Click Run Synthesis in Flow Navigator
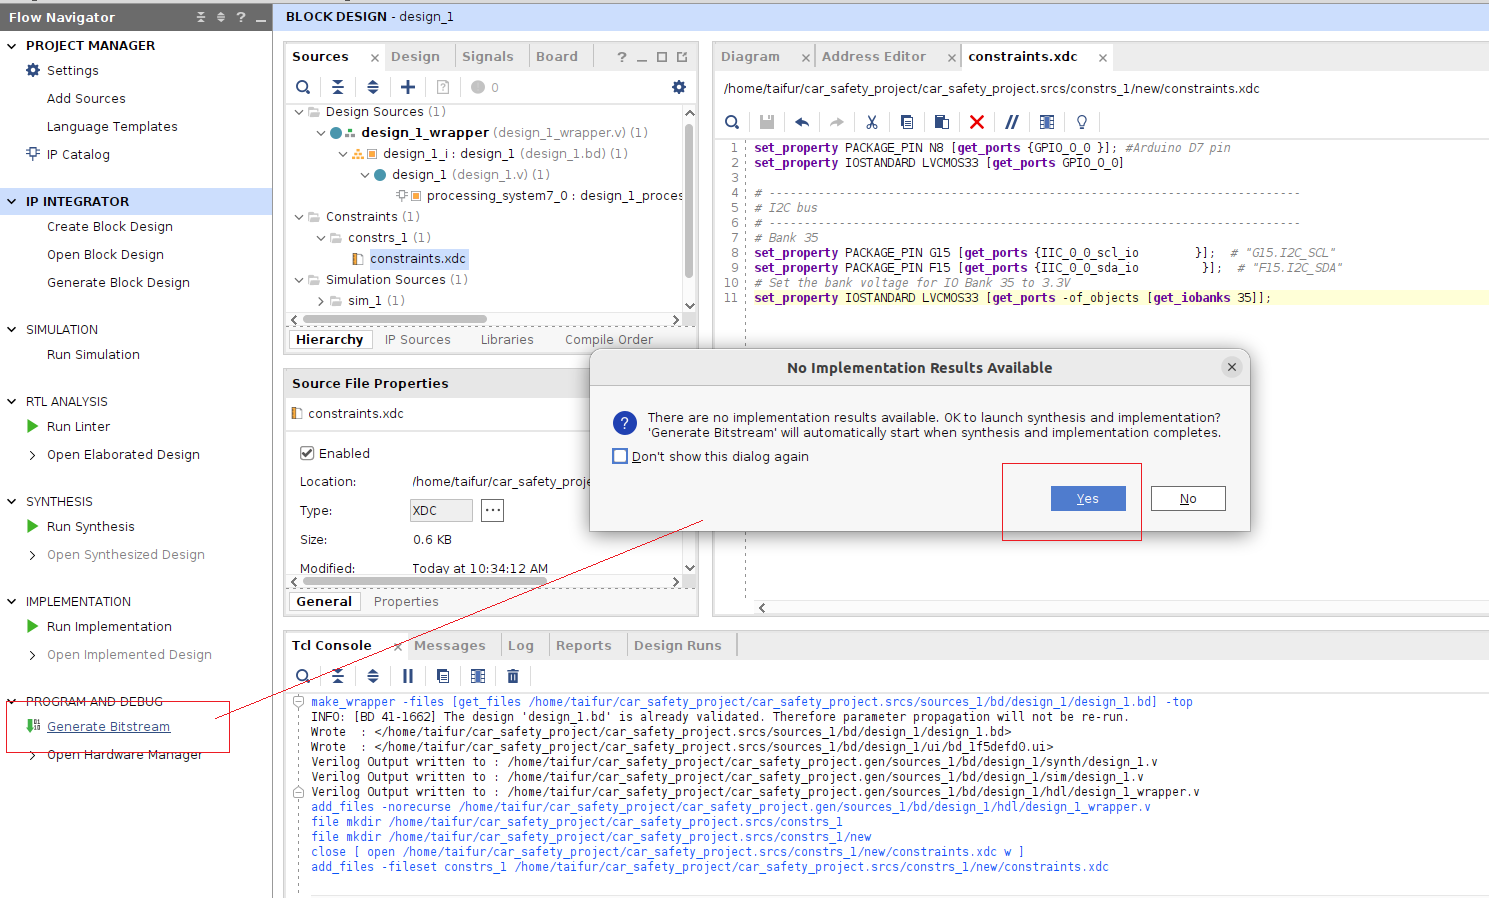Screen dimensions: 1489x898 point(90,527)
